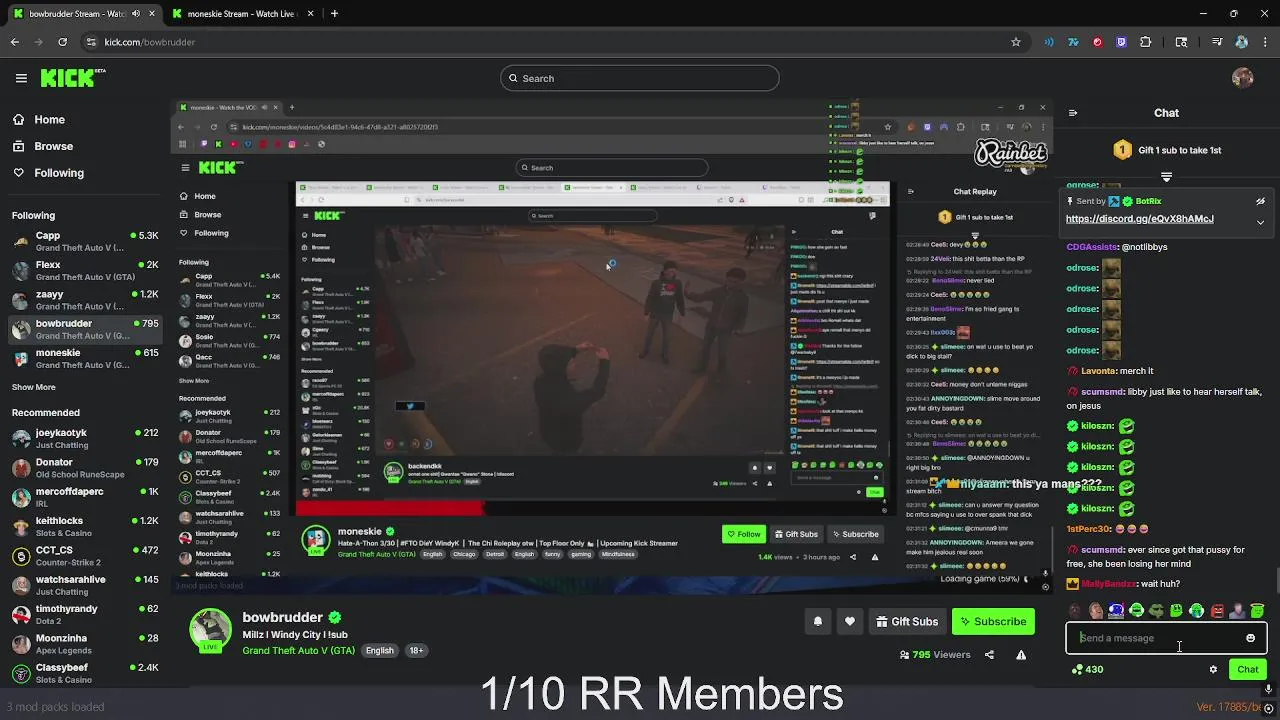Open a new browser tab
The height and width of the screenshot is (720, 1280).
pos(334,14)
